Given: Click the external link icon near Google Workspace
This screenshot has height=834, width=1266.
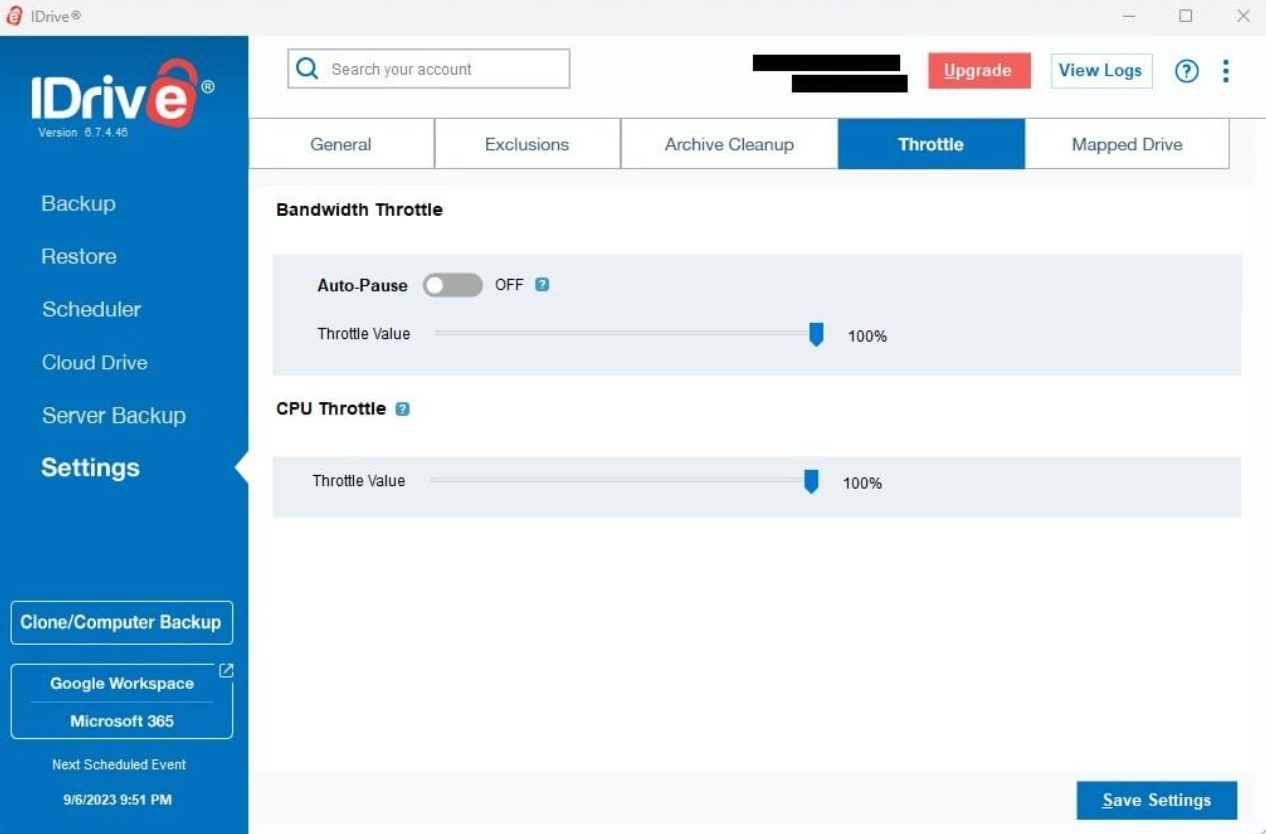Looking at the screenshot, I should [226, 671].
